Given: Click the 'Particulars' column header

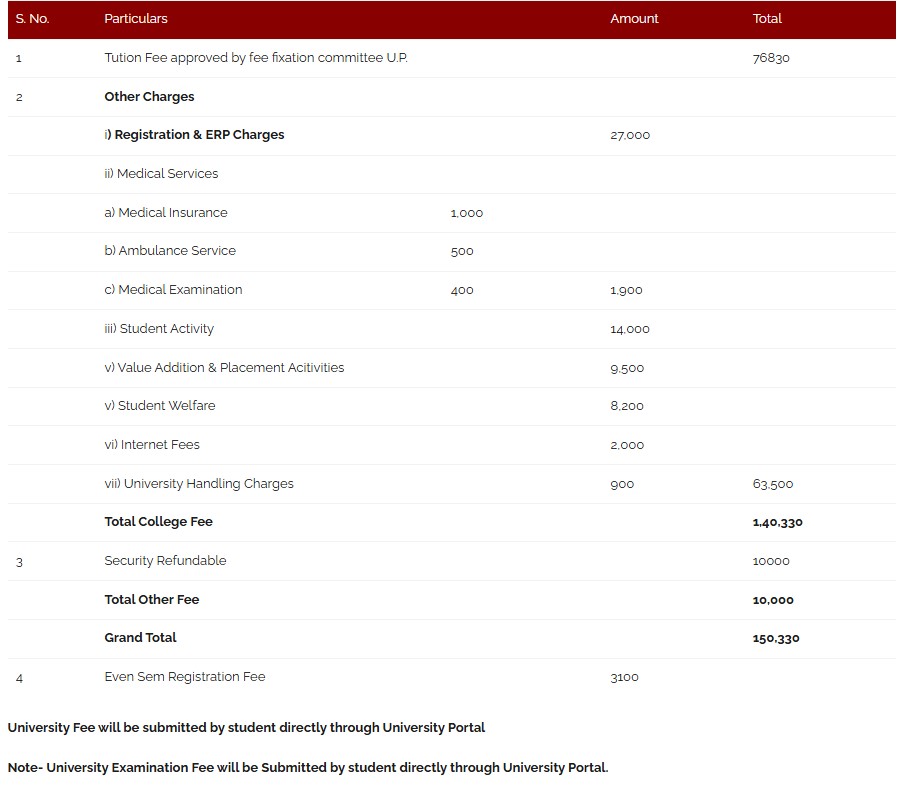Looking at the screenshot, I should [136, 19].
